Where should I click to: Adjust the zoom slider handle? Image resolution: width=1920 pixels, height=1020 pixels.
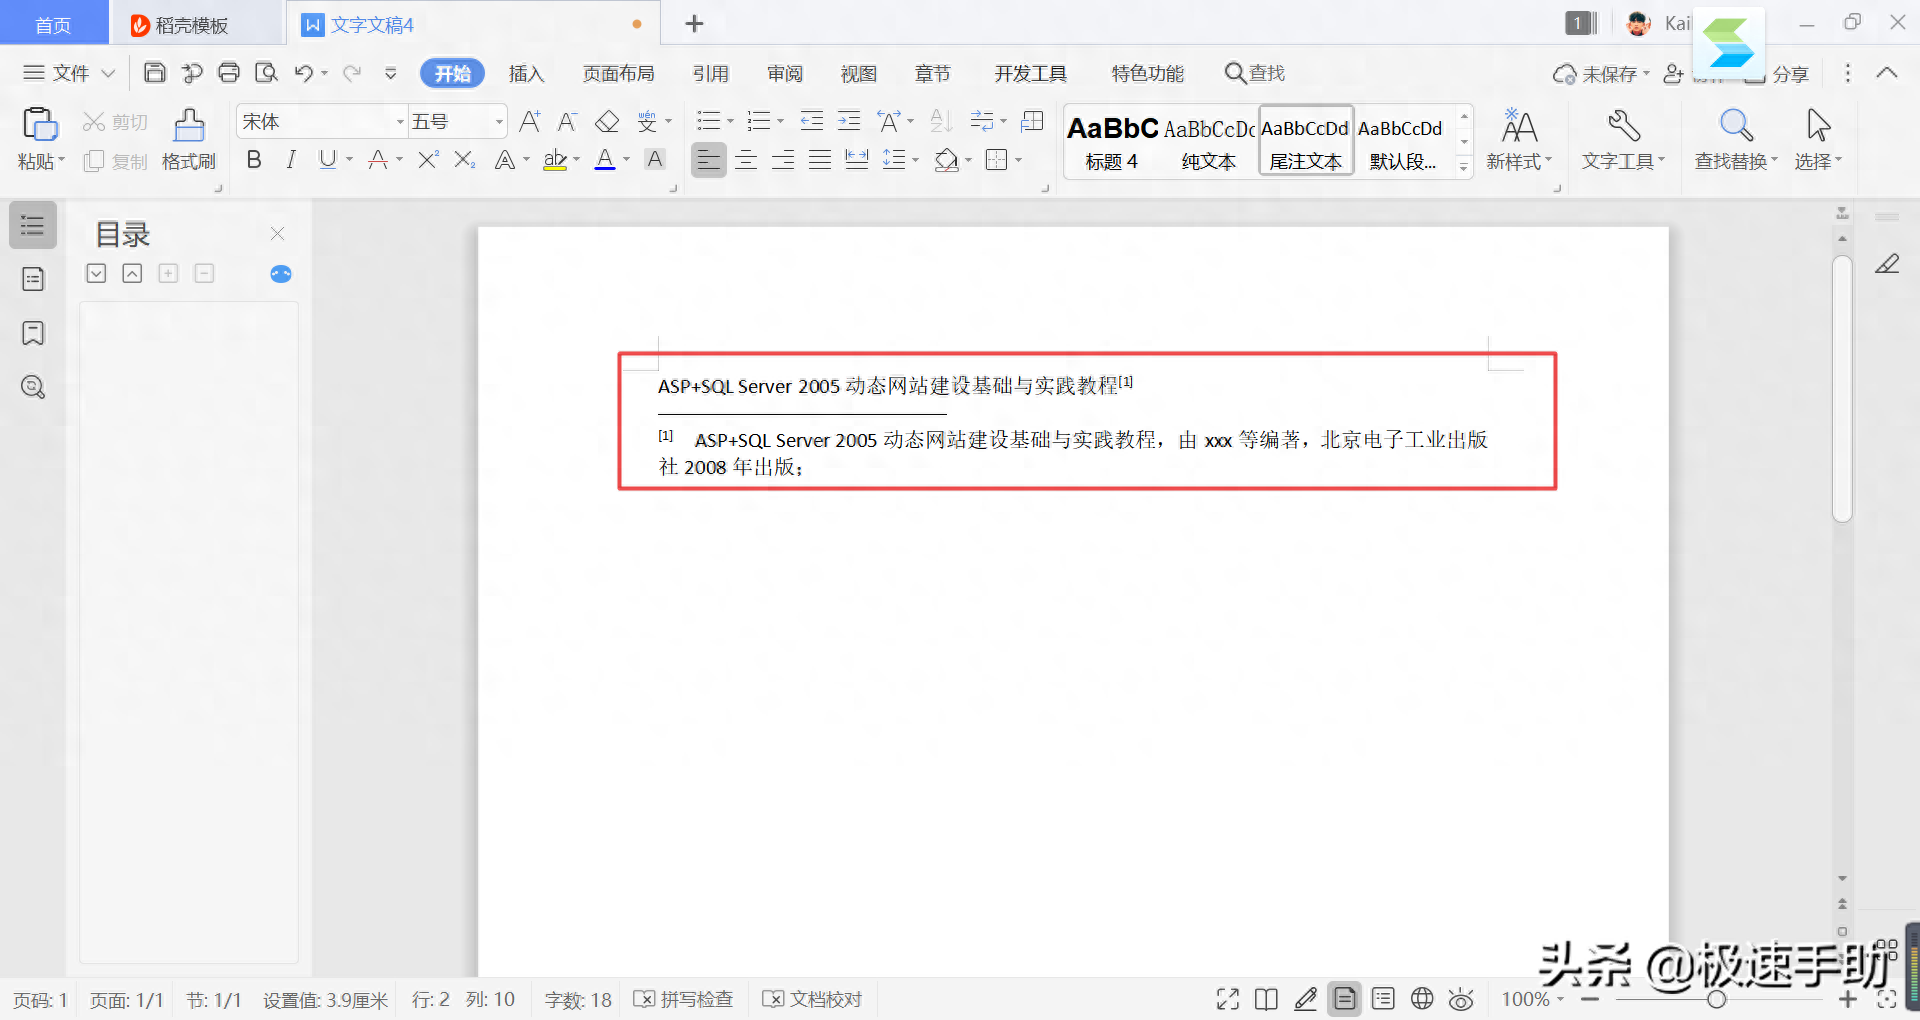[x=1717, y=999]
